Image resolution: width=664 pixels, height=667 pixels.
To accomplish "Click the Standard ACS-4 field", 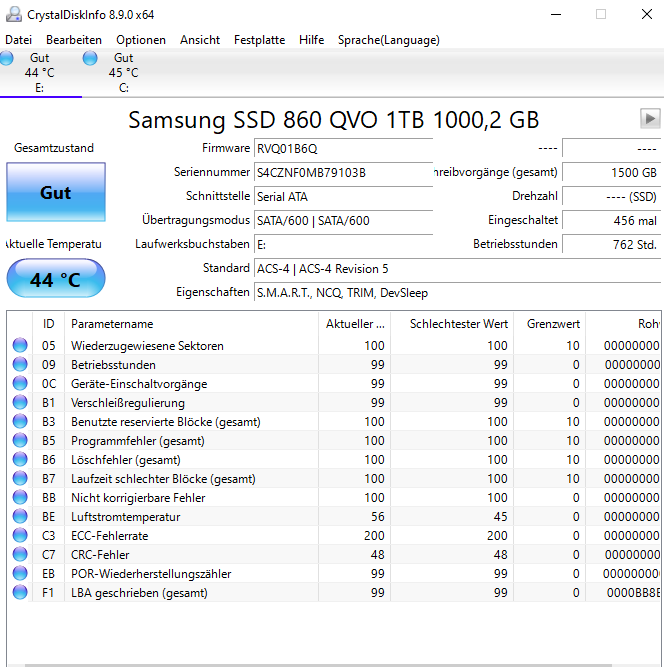I will [x=457, y=269].
